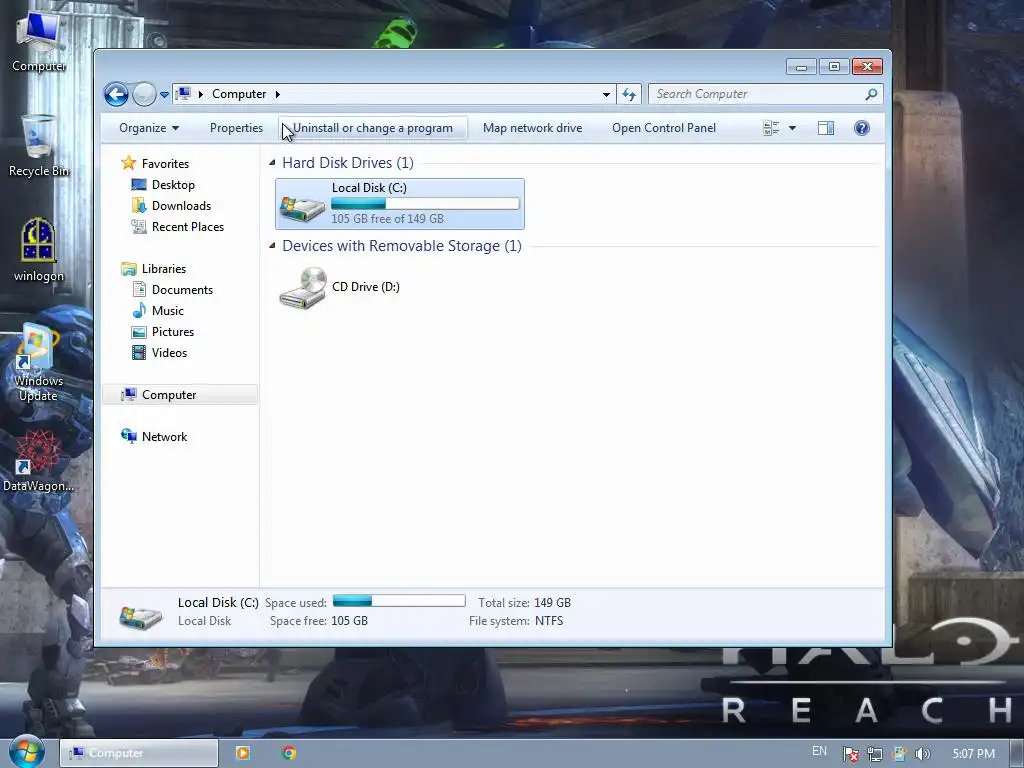
Task: Click the 5:07 PM clock
Action: (974, 754)
